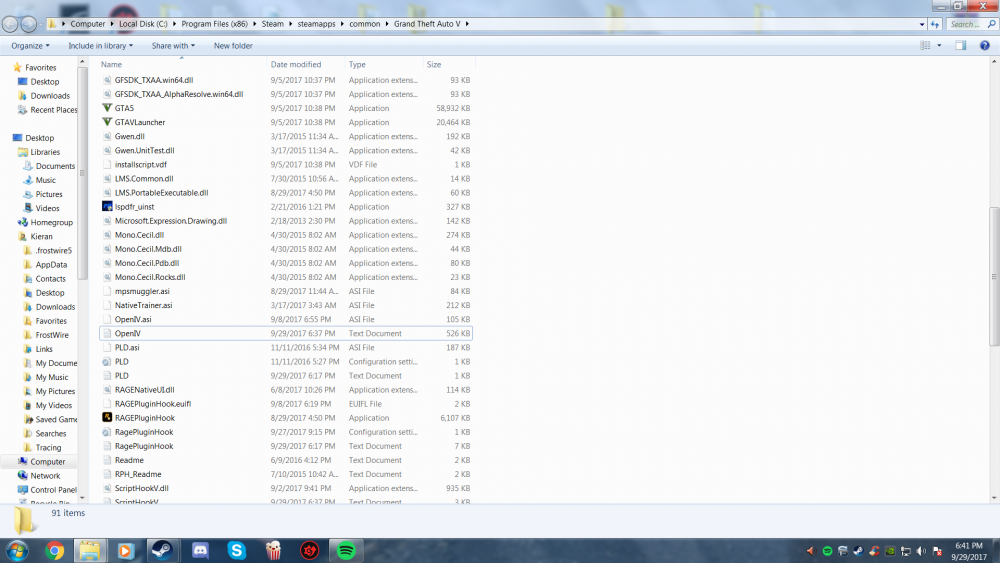Click the lspdfr_uinst application icon
This screenshot has width=1000, height=563.
click(x=107, y=207)
